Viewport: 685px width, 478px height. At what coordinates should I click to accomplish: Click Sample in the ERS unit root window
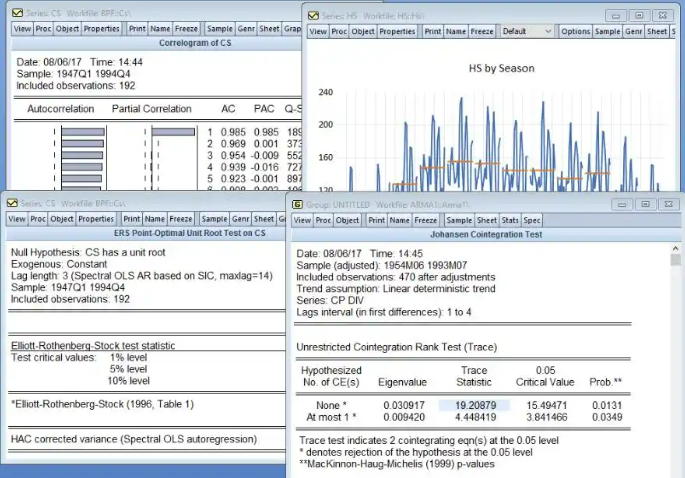(214, 219)
